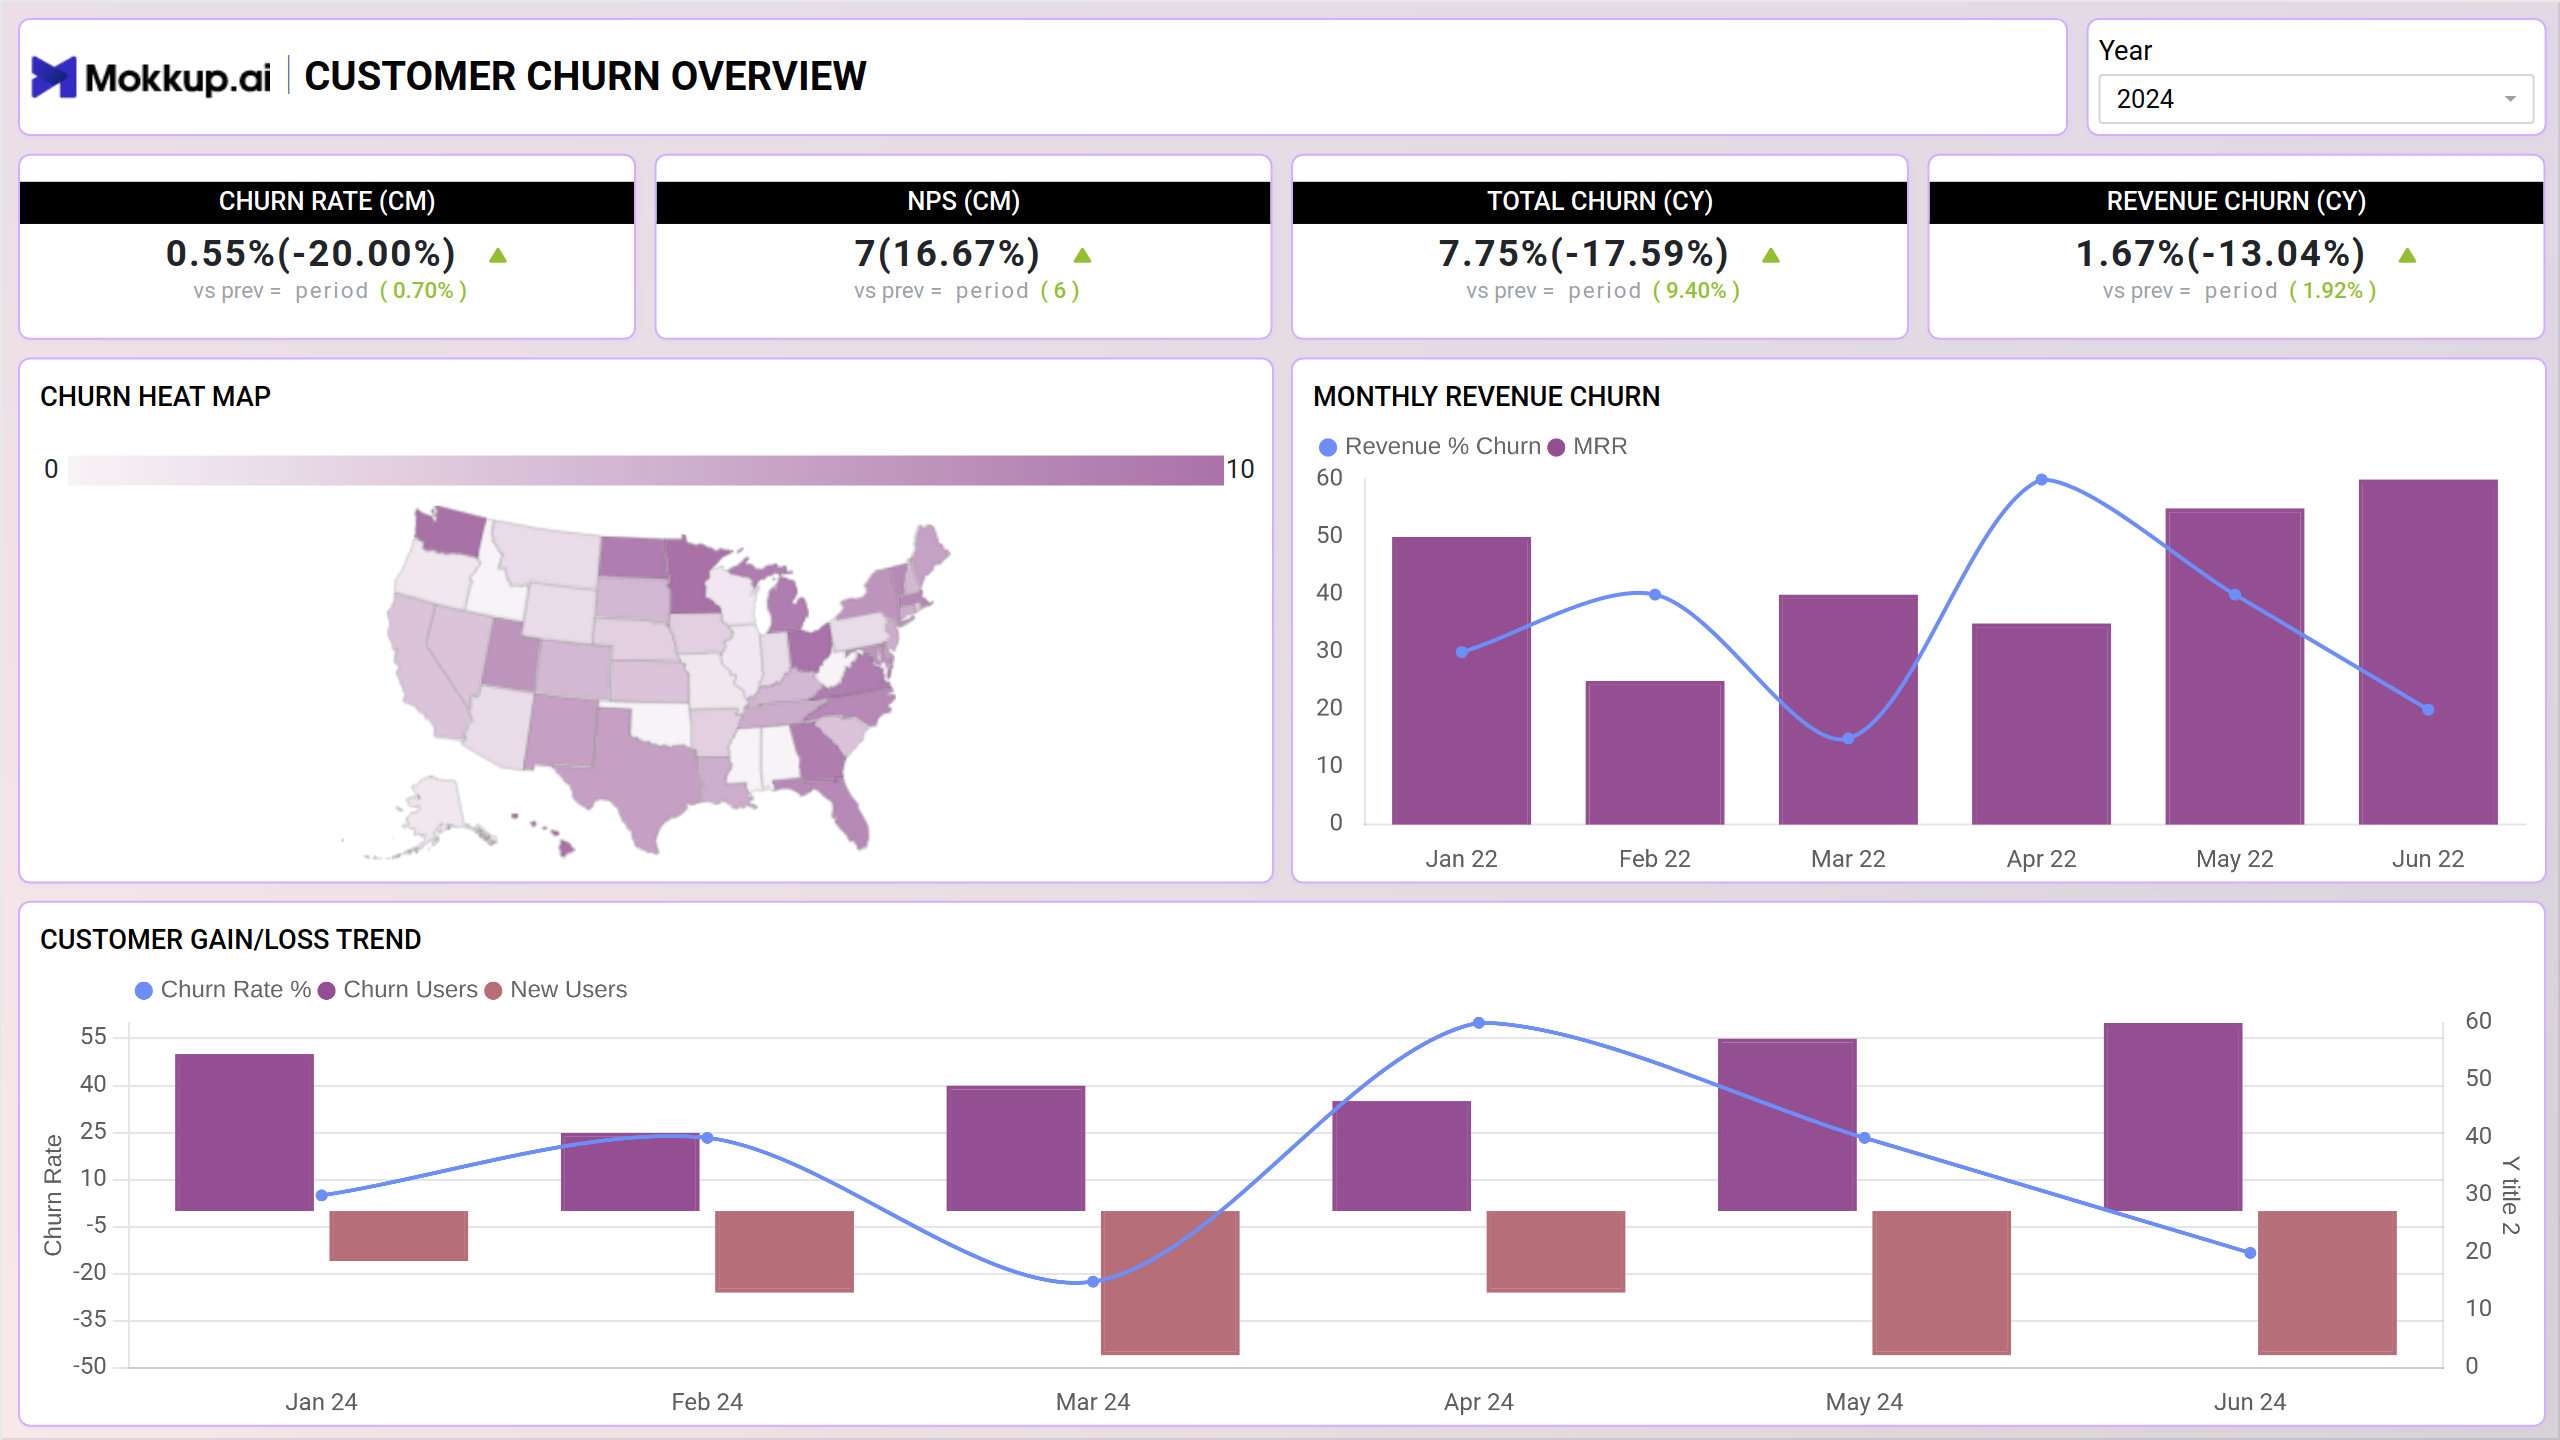Click Apr 22 peak point on revenue churn line
The width and height of the screenshot is (2560, 1440).
[x=2042, y=480]
